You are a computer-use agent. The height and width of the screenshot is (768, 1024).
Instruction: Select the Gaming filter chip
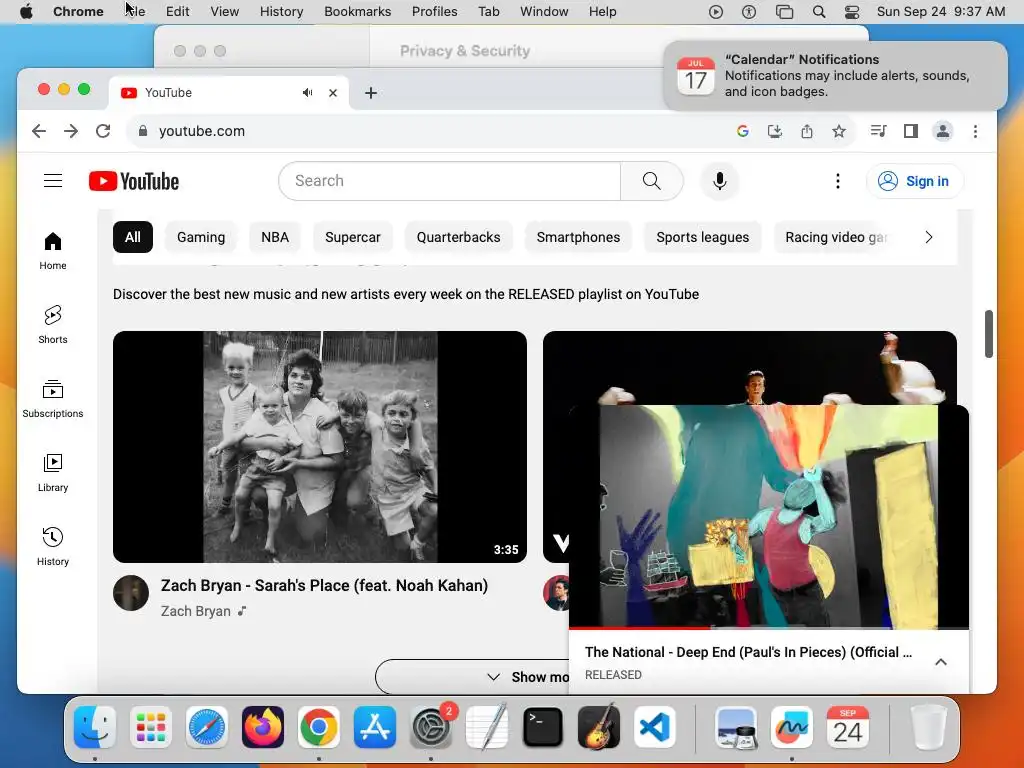201,237
